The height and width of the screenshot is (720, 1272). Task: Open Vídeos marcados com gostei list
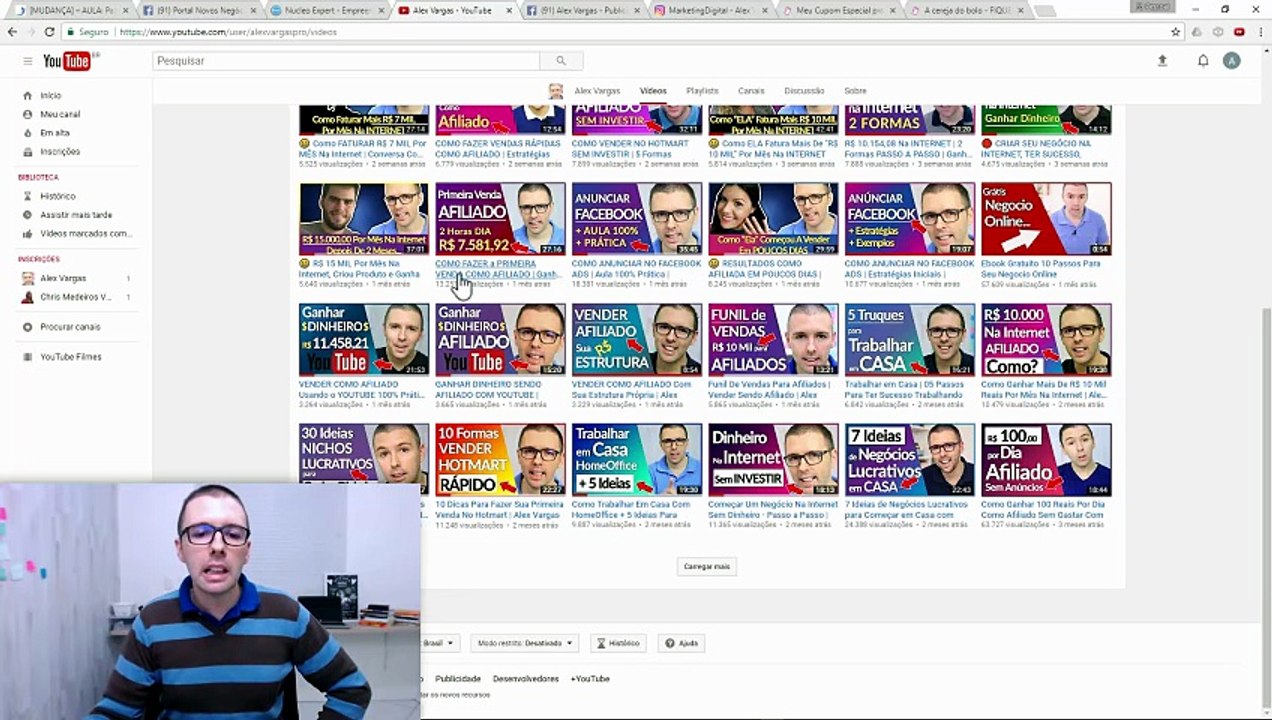pos(85,234)
